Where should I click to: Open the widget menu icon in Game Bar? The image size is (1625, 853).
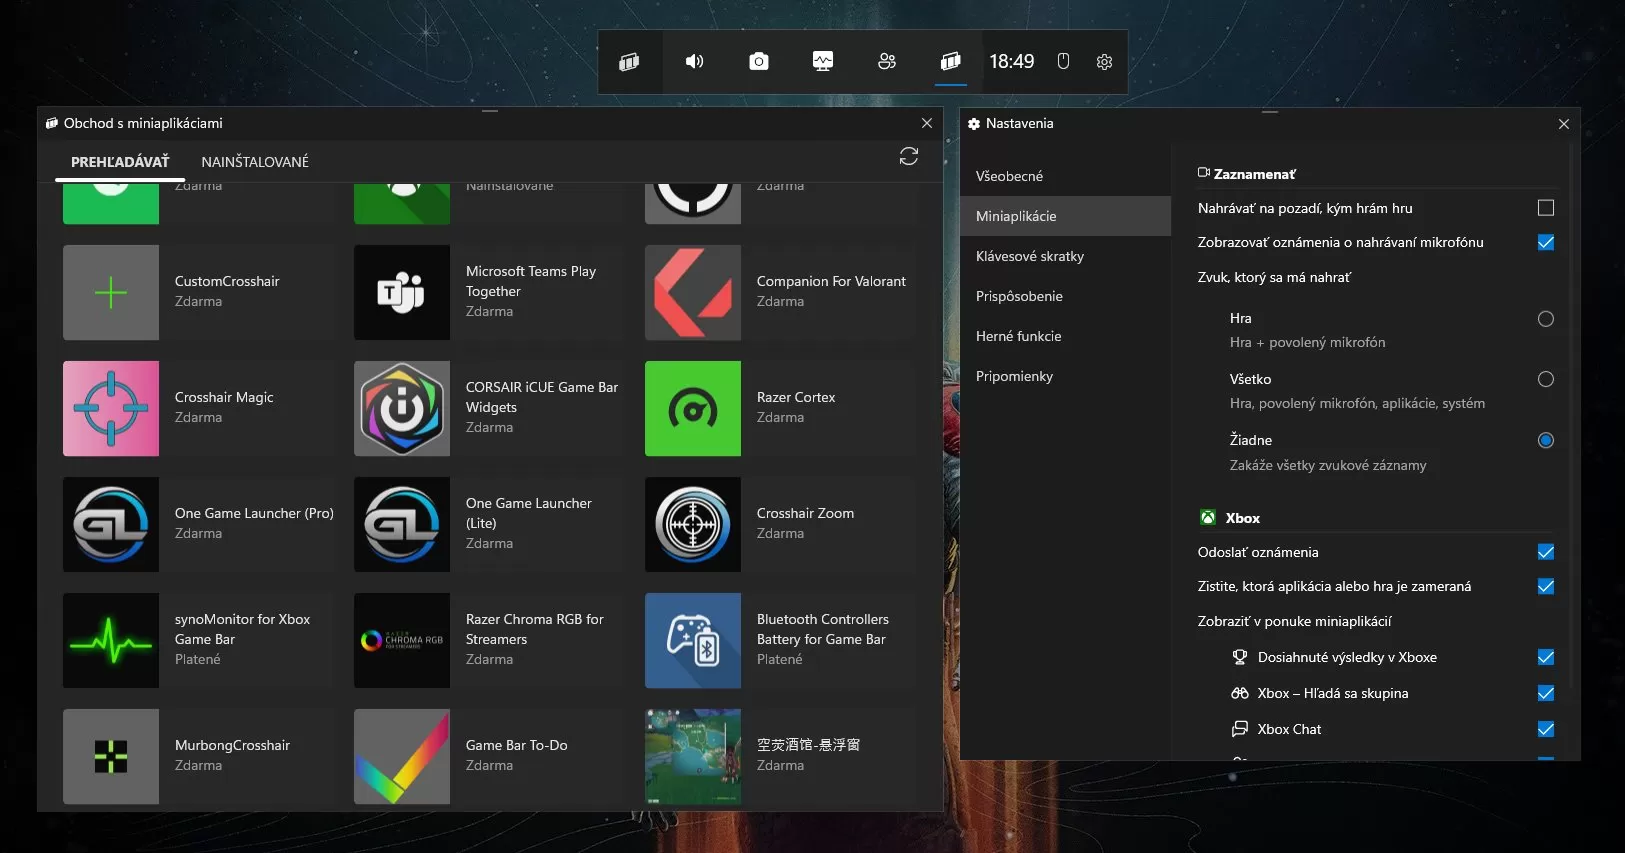click(x=629, y=62)
